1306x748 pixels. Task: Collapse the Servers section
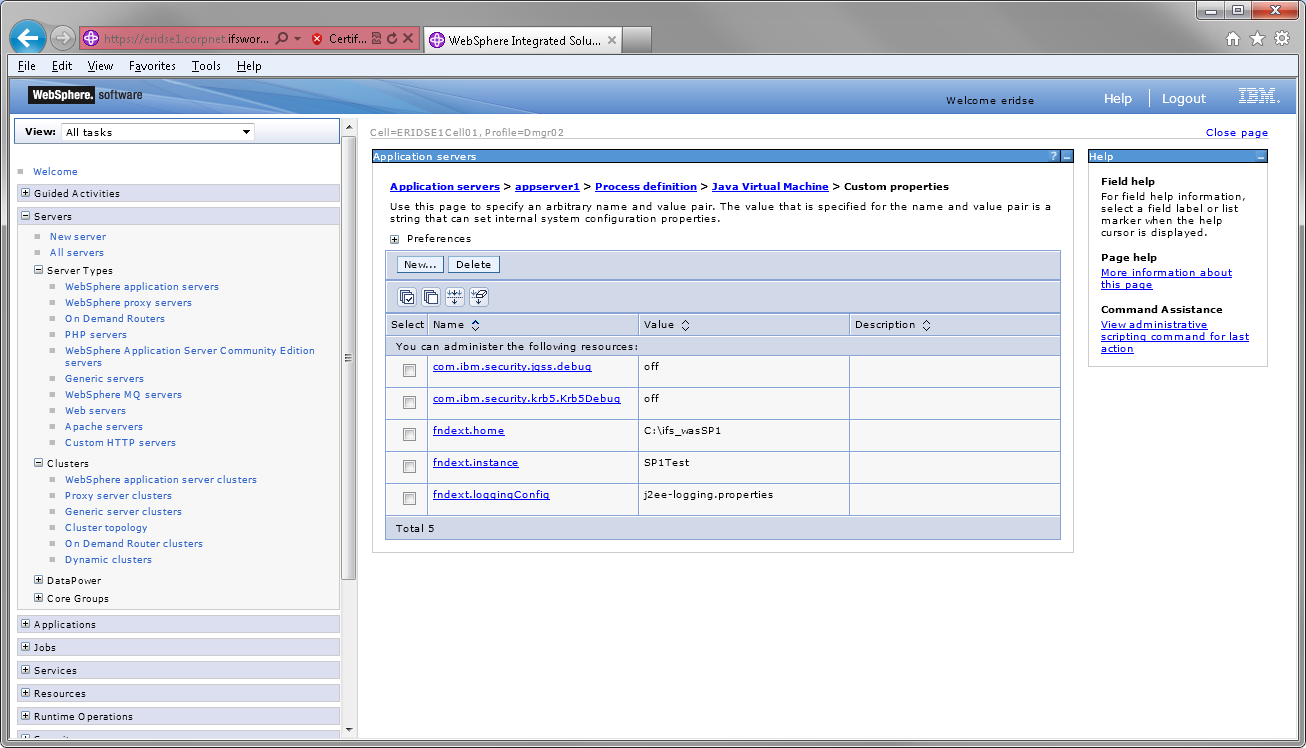pyautogui.click(x=25, y=216)
